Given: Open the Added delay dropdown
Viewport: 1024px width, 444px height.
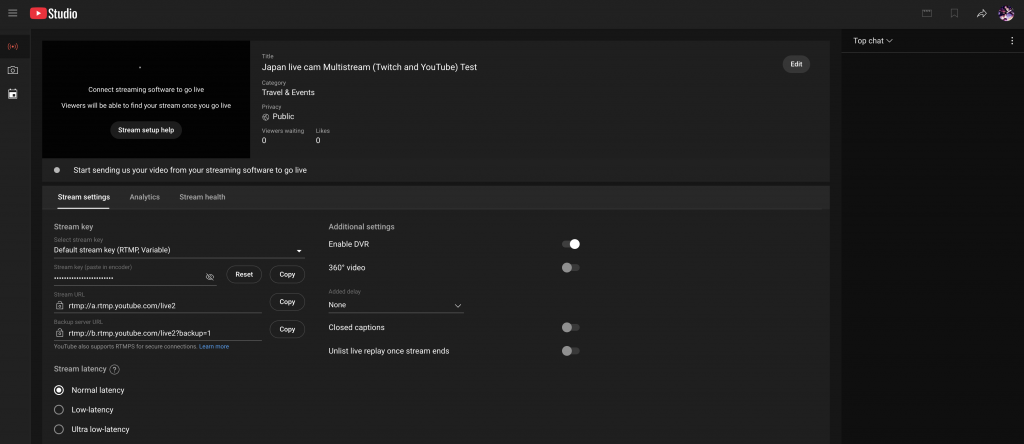Looking at the screenshot, I should (x=395, y=305).
